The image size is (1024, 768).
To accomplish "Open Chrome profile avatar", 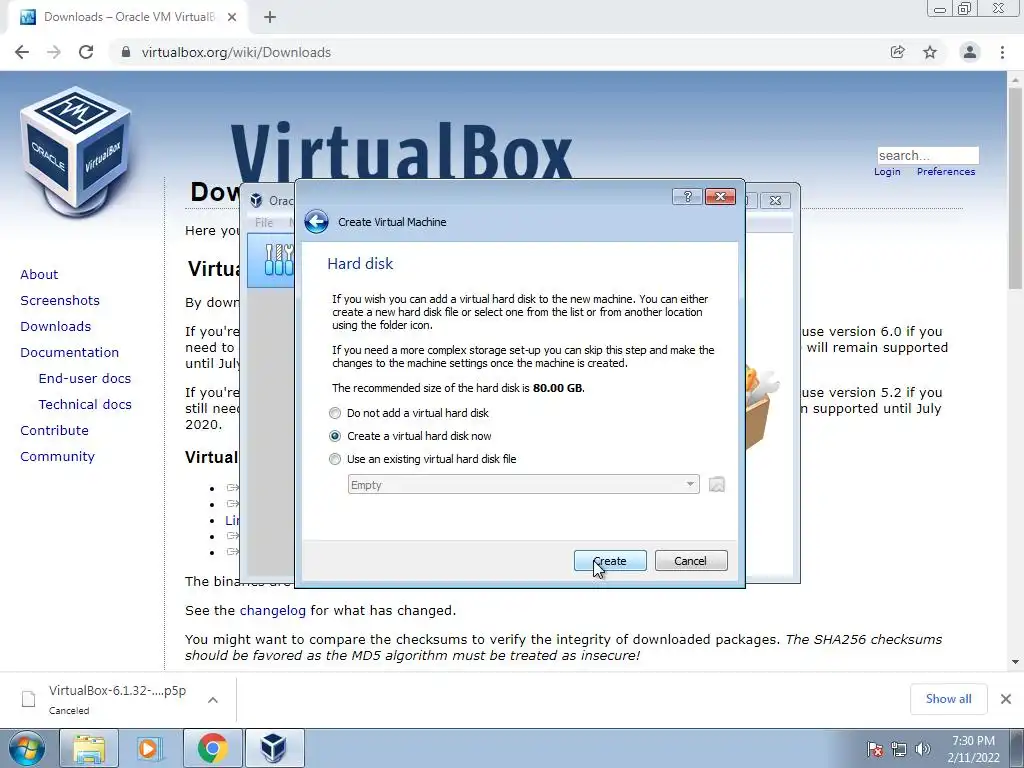I will coord(970,52).
